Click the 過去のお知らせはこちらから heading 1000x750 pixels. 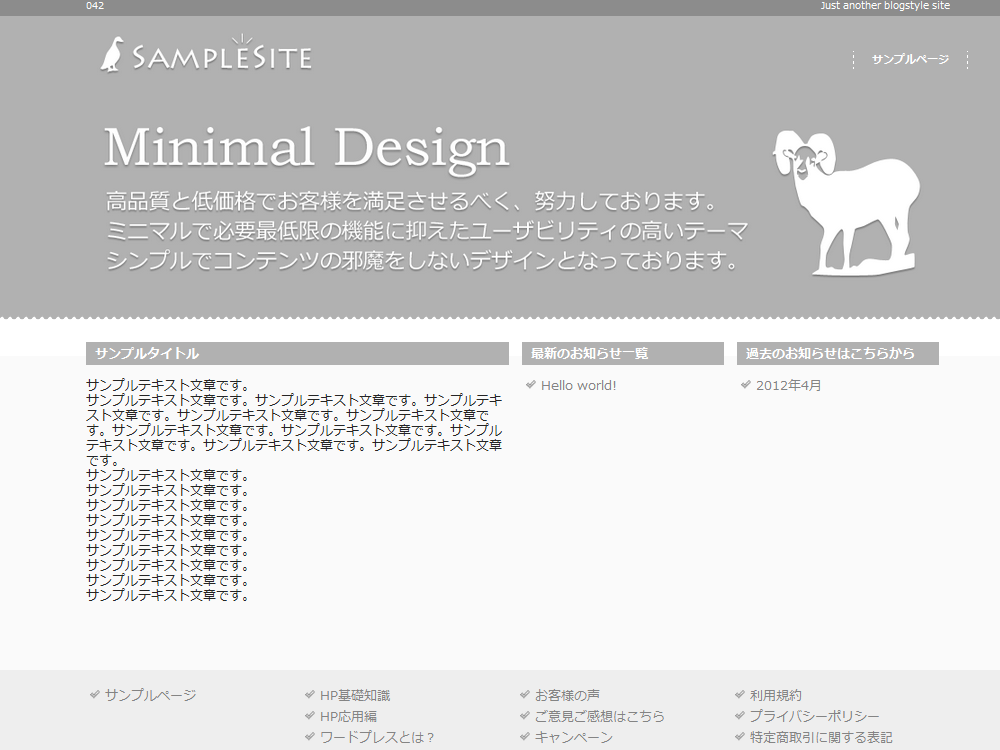coord(837,353)
